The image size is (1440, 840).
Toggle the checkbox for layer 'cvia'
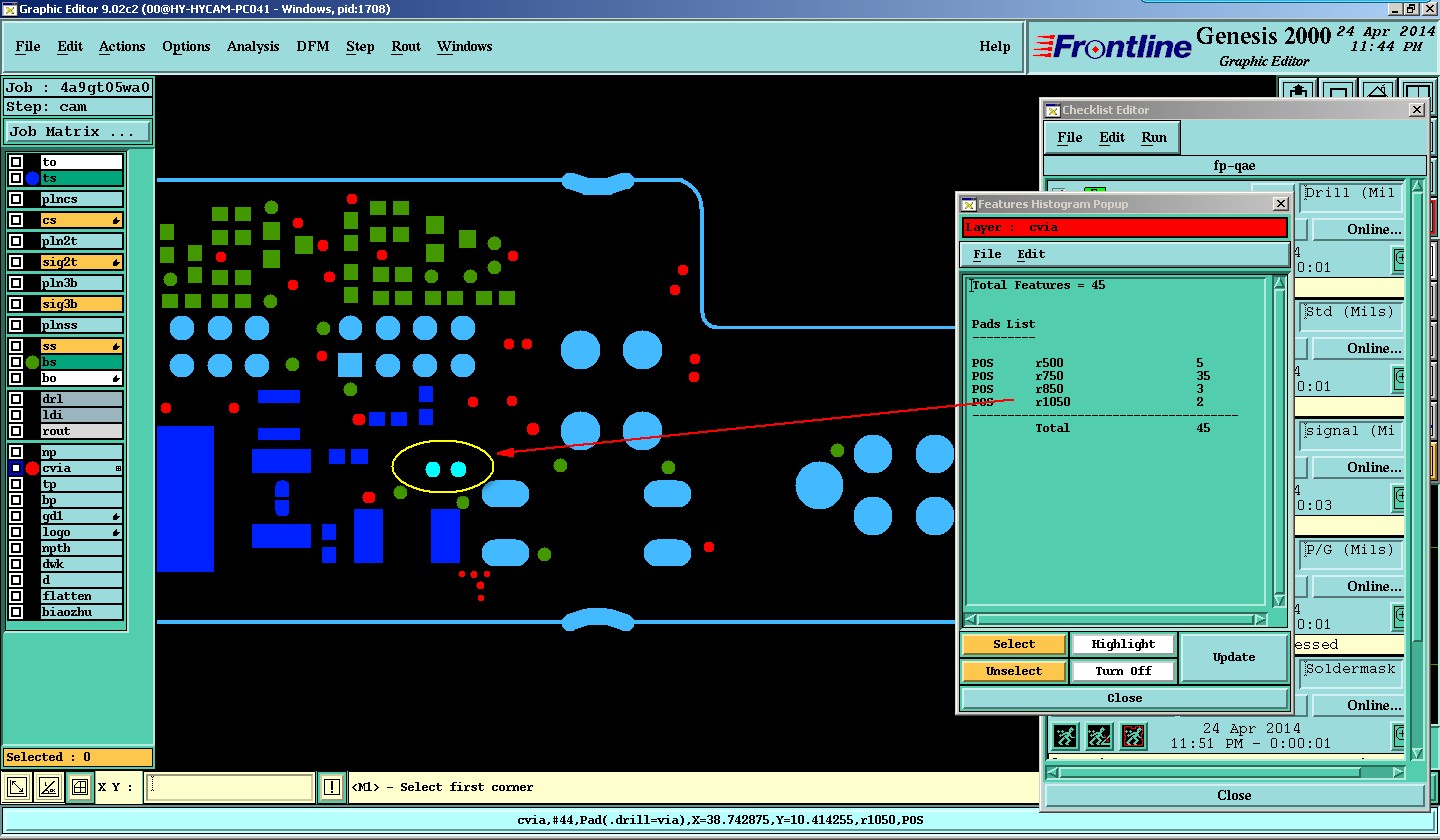click(16, 468)
